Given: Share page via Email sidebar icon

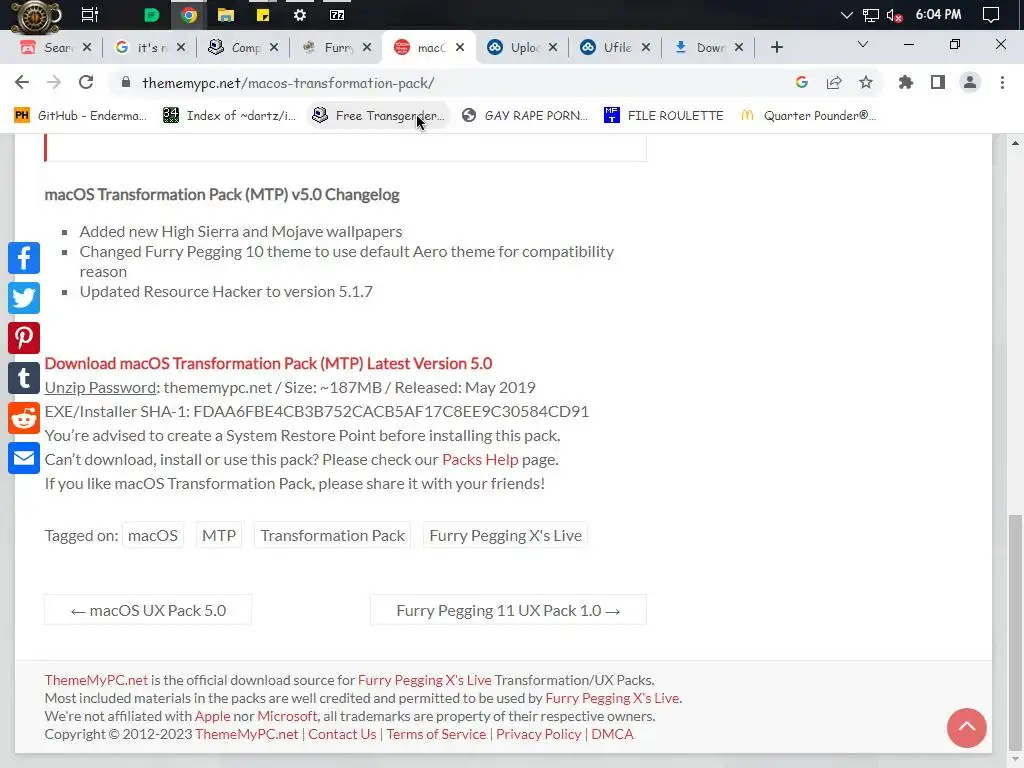Looking at the screenshot, I should (x=24, y=458).
